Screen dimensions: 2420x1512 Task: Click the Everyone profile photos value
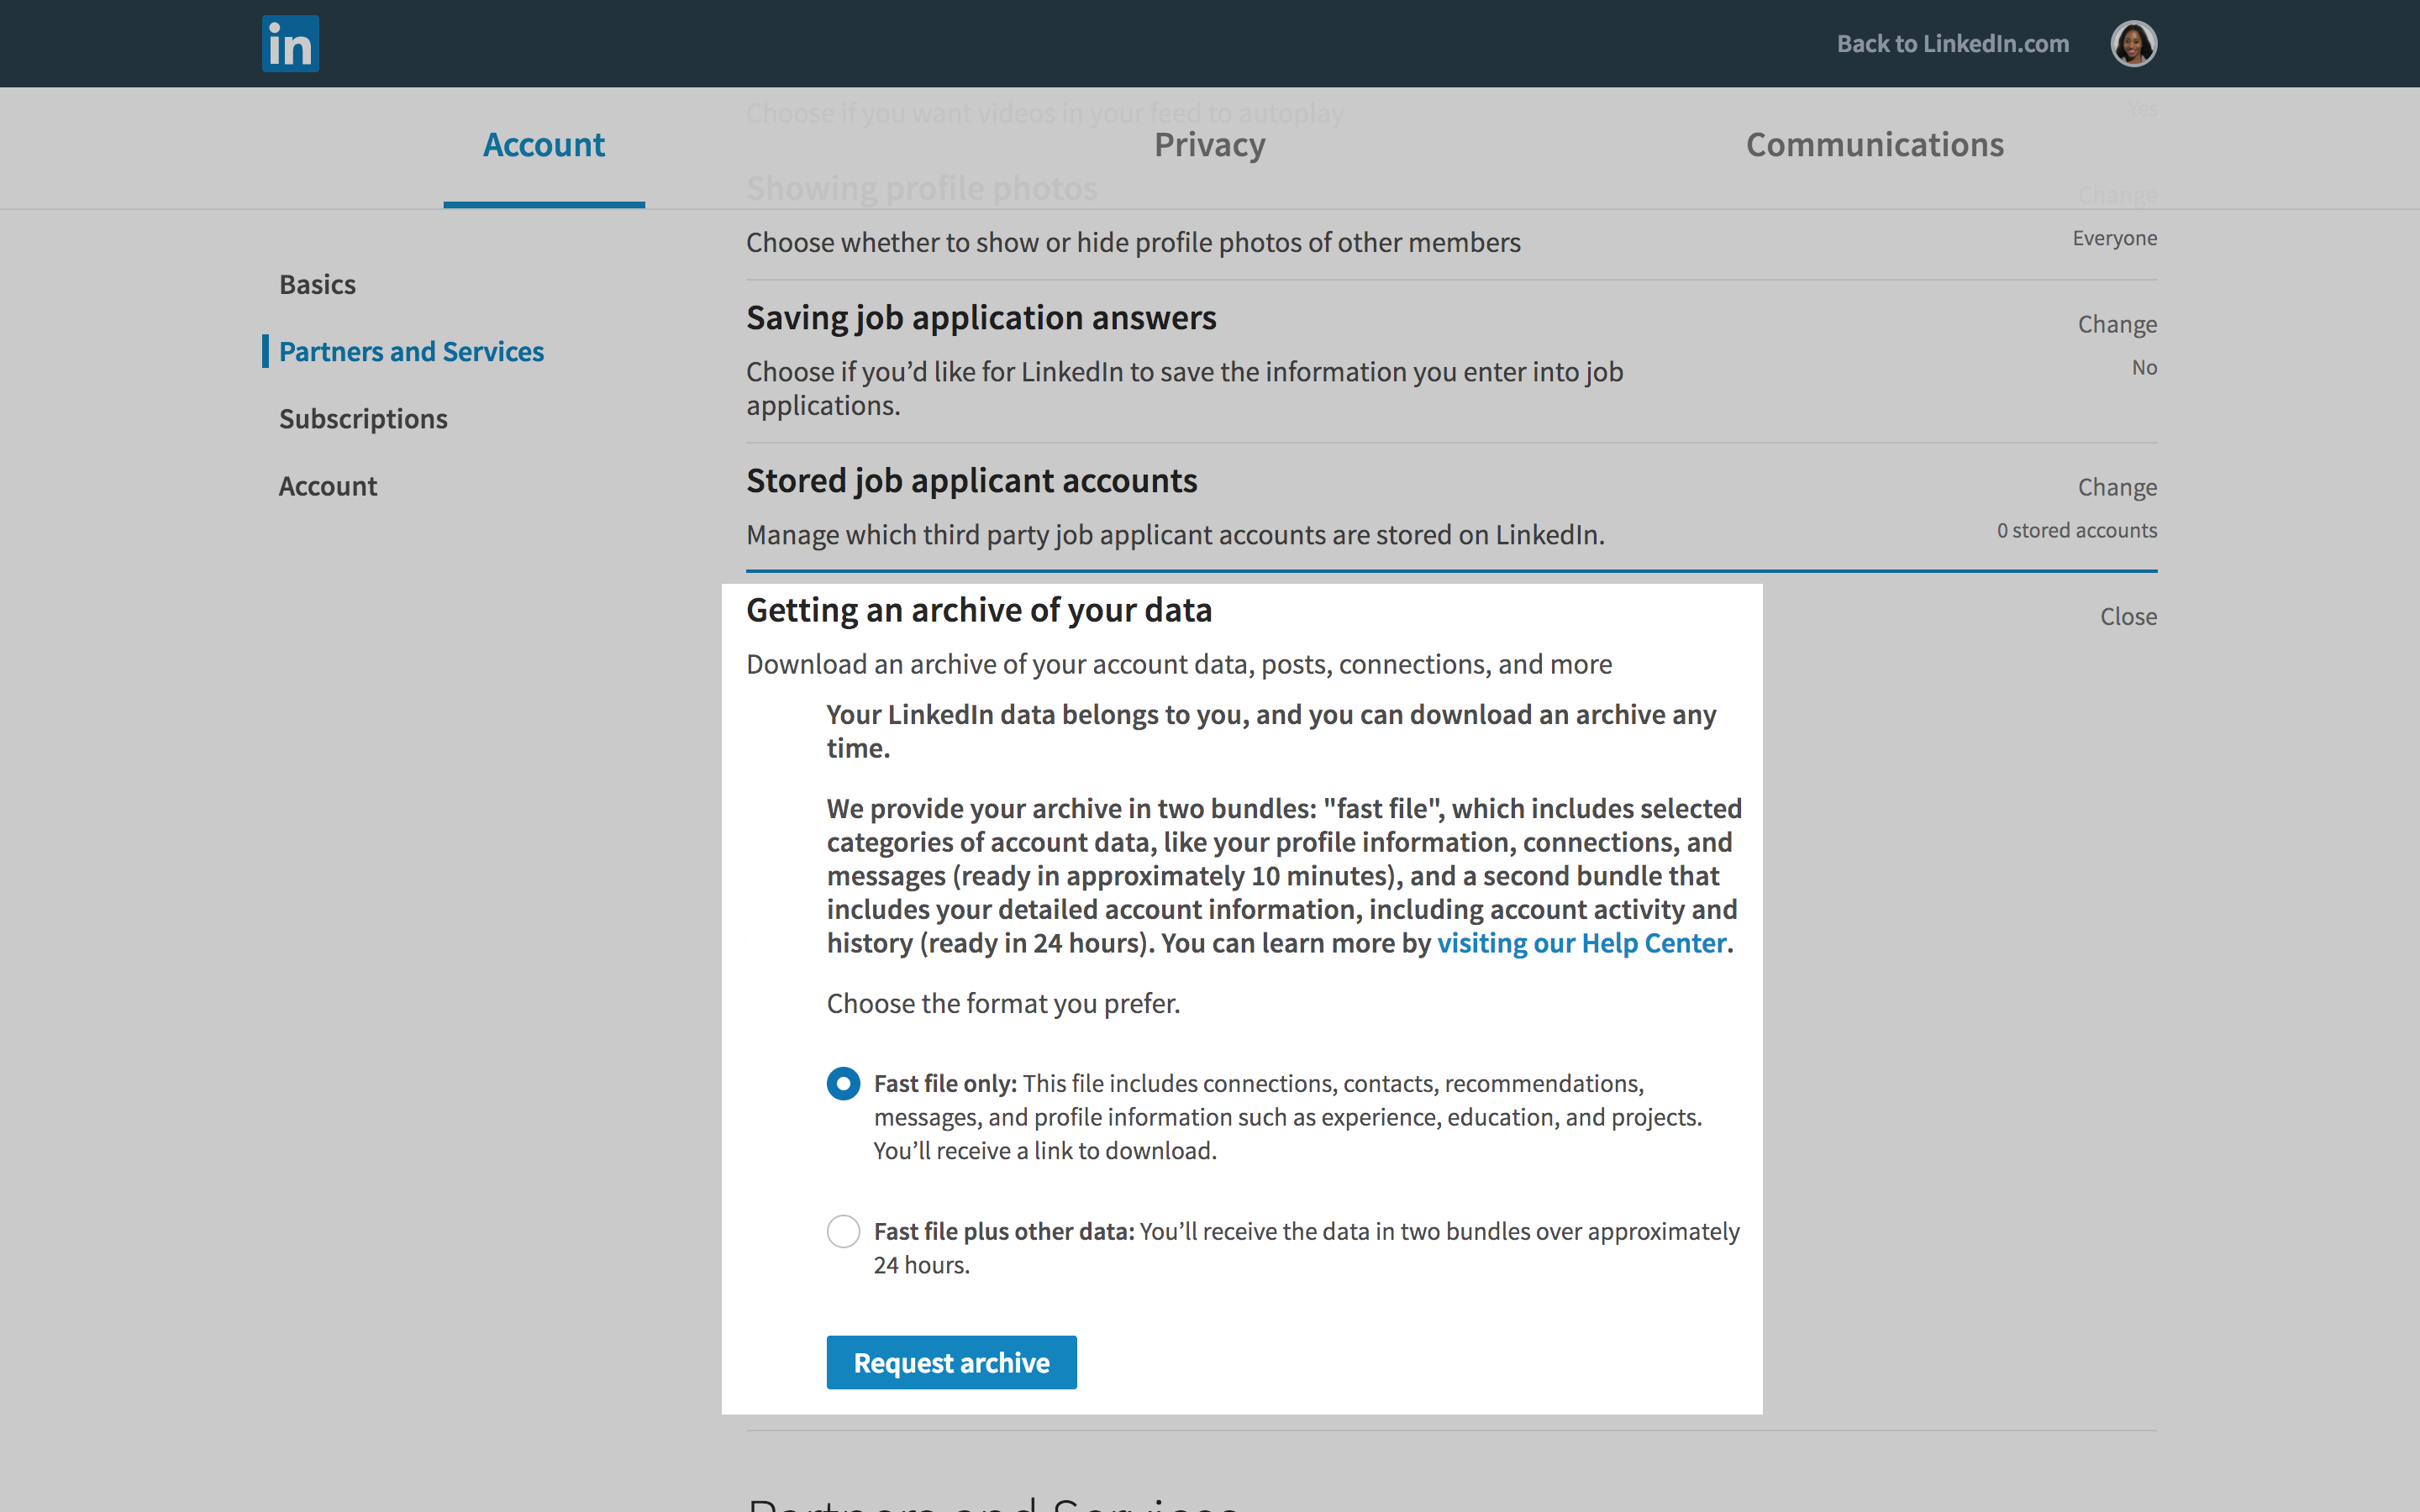pos(2114,239)
